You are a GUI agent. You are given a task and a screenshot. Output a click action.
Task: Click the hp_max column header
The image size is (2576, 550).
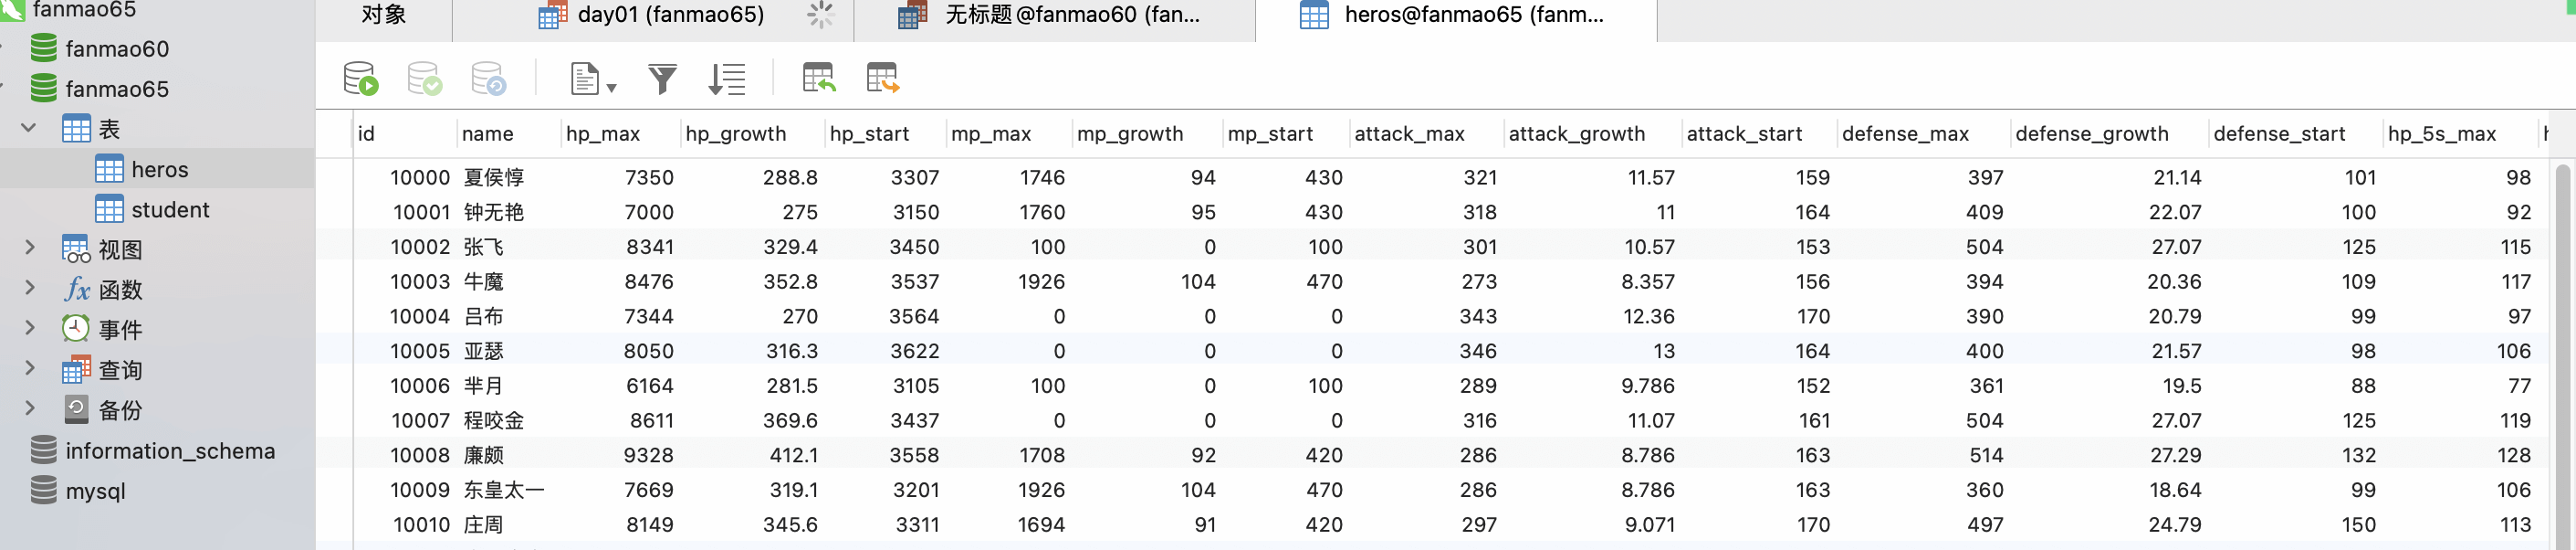603,134
